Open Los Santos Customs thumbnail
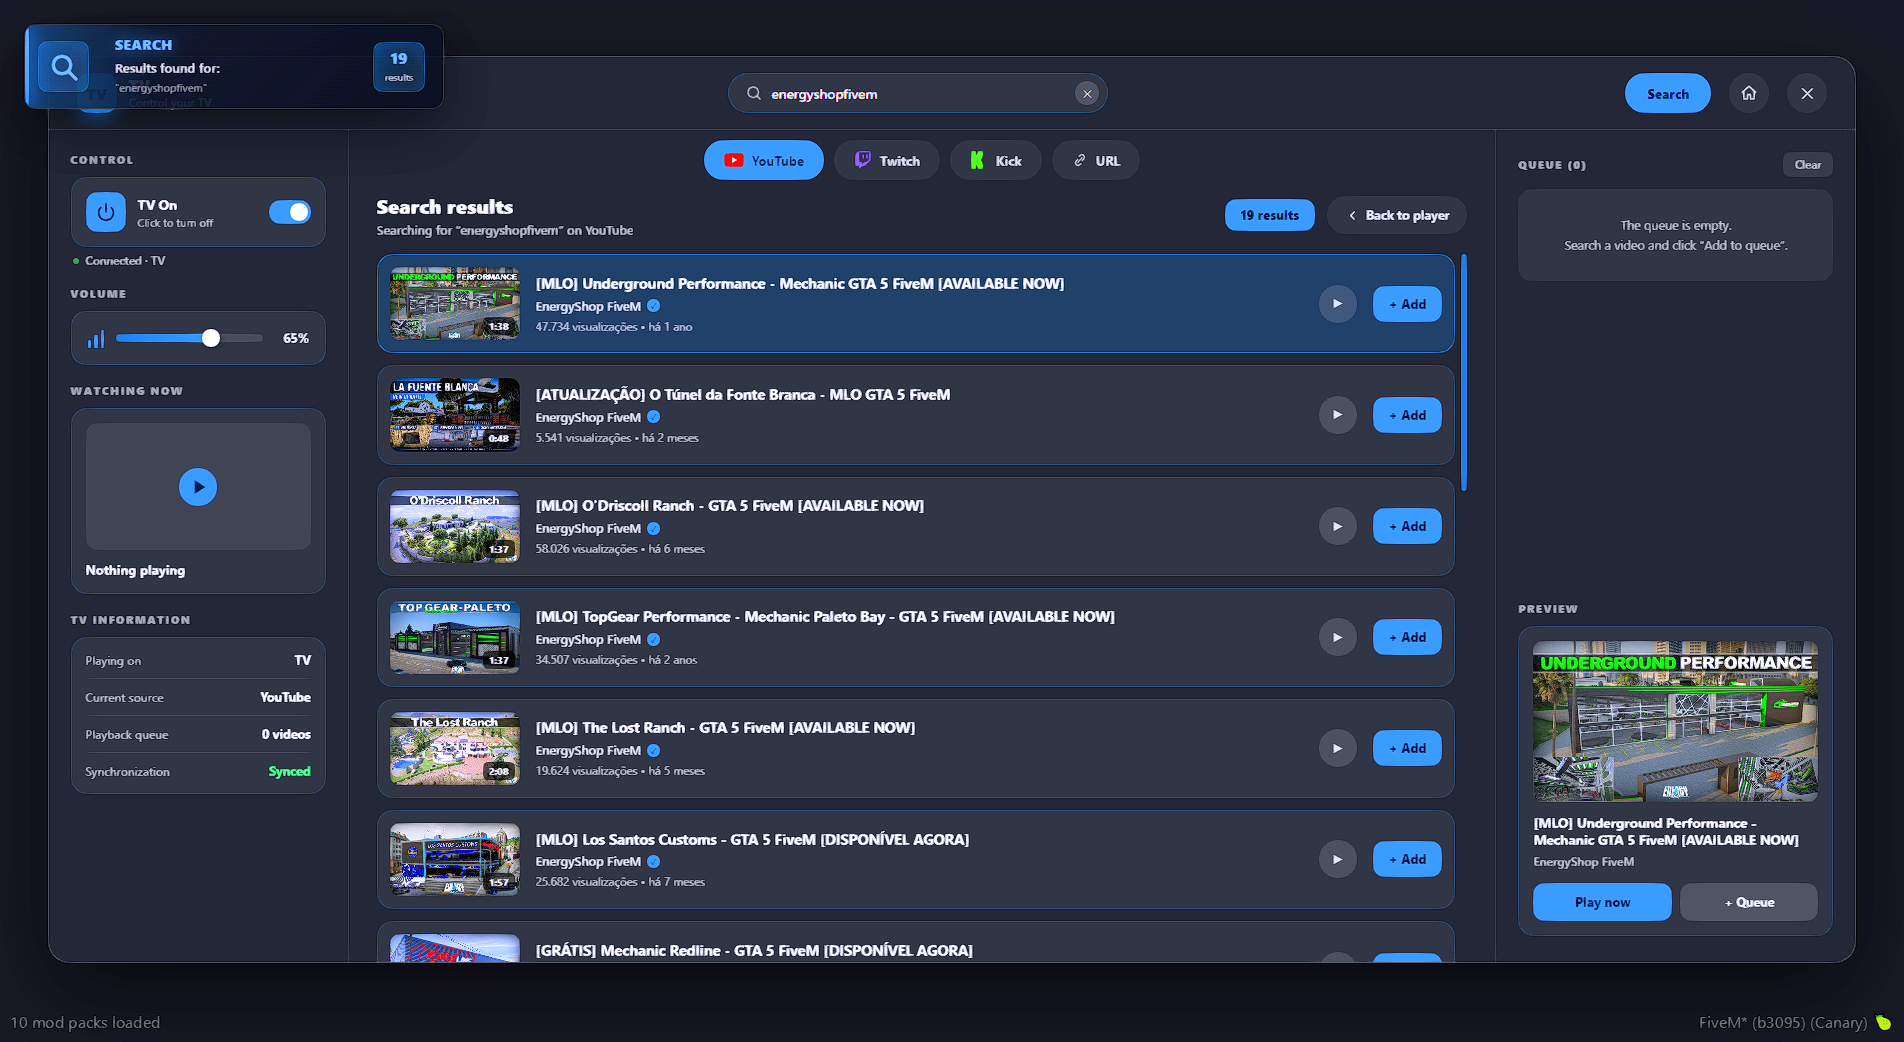 tap(455, 859)
